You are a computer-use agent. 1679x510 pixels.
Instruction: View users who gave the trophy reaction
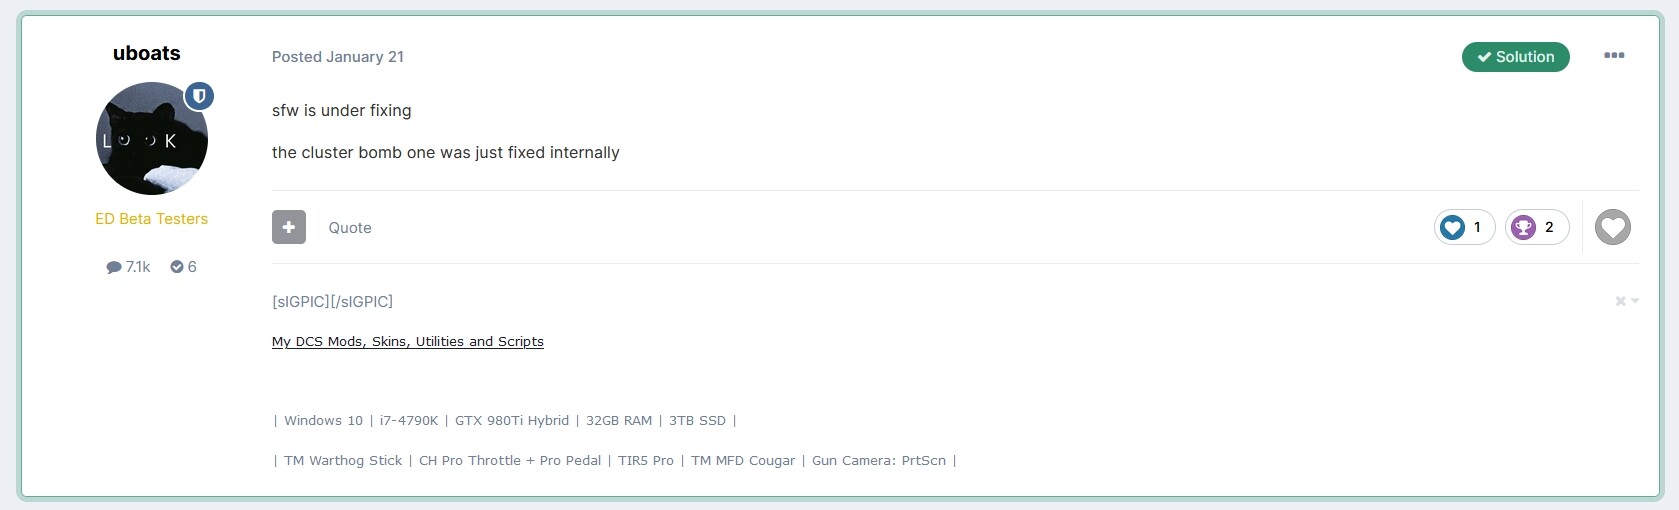1537,227
